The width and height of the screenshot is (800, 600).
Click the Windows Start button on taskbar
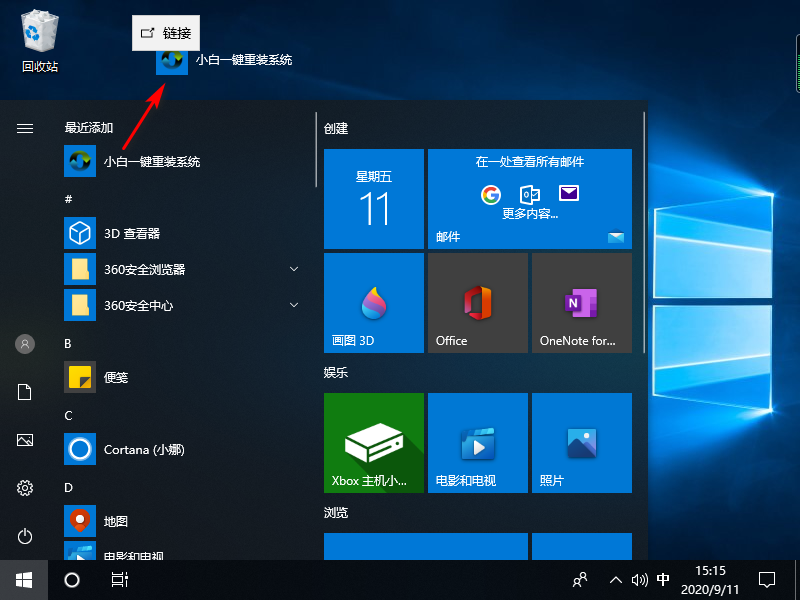pyautogui.click(x=24, y=580)
